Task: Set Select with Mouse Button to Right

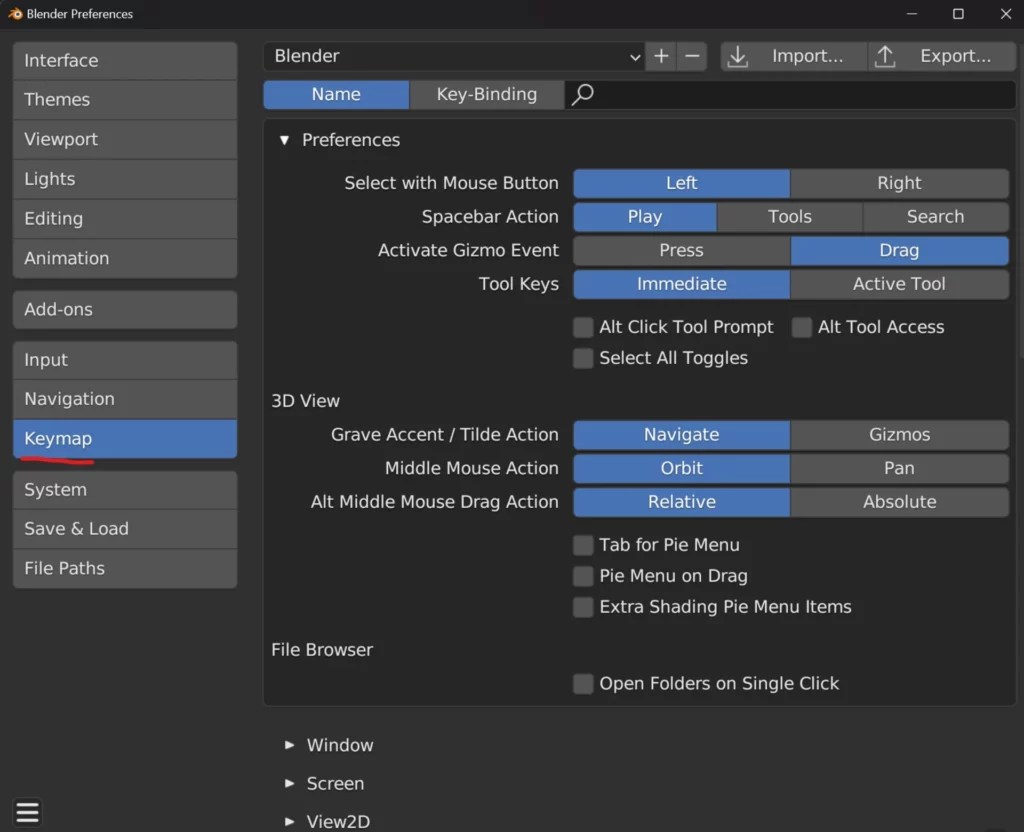Action: (897, 183)
